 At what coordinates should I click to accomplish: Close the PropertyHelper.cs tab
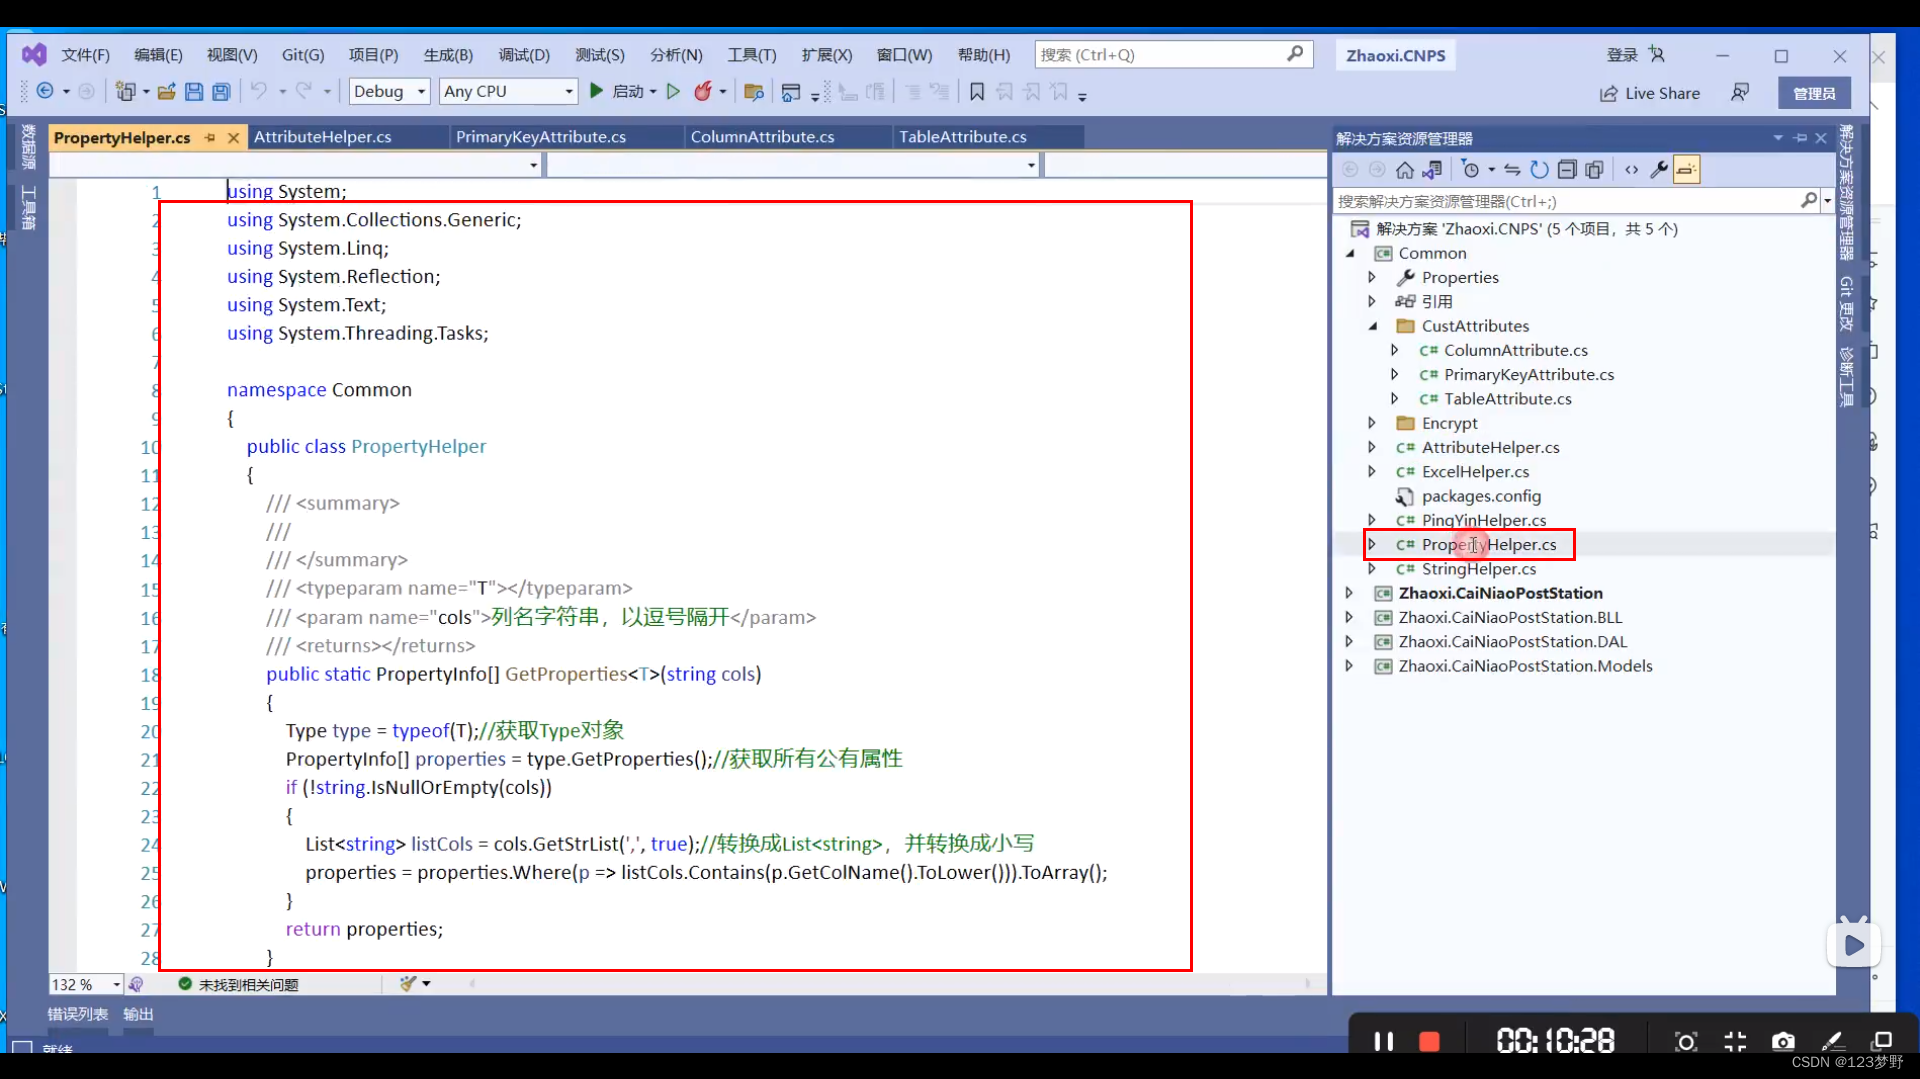click(234, 137)
